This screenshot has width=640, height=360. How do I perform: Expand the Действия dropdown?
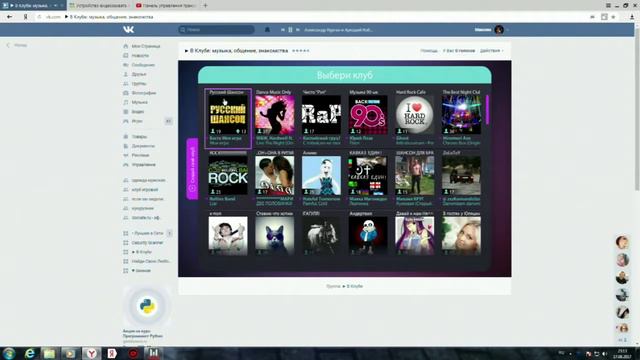tap(491, 51)
